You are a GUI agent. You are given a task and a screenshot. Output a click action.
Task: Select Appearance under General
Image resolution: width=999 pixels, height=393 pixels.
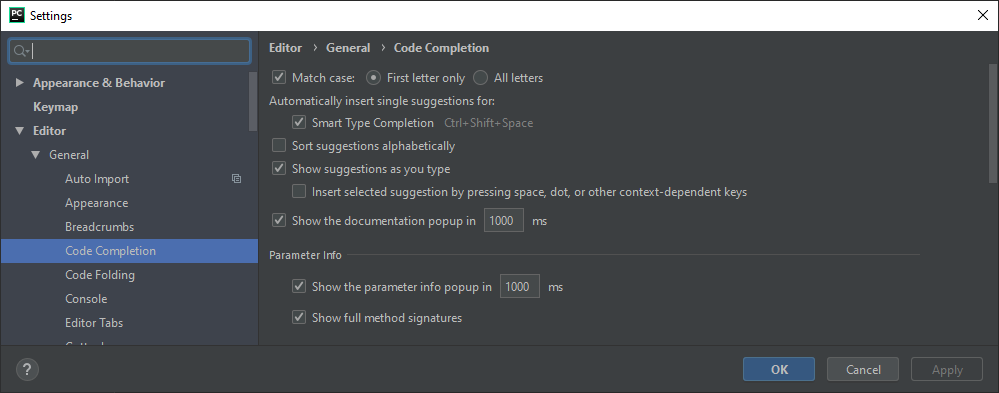point(96,203)
